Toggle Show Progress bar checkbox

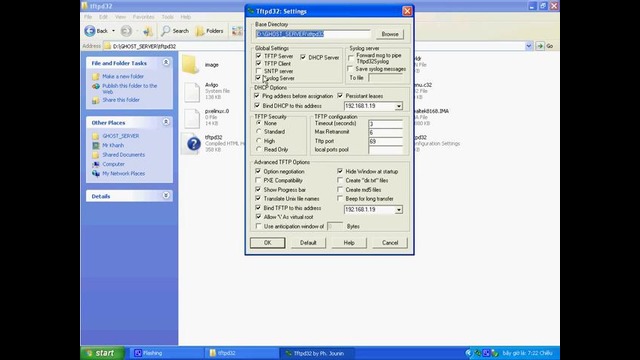(258, 189)
